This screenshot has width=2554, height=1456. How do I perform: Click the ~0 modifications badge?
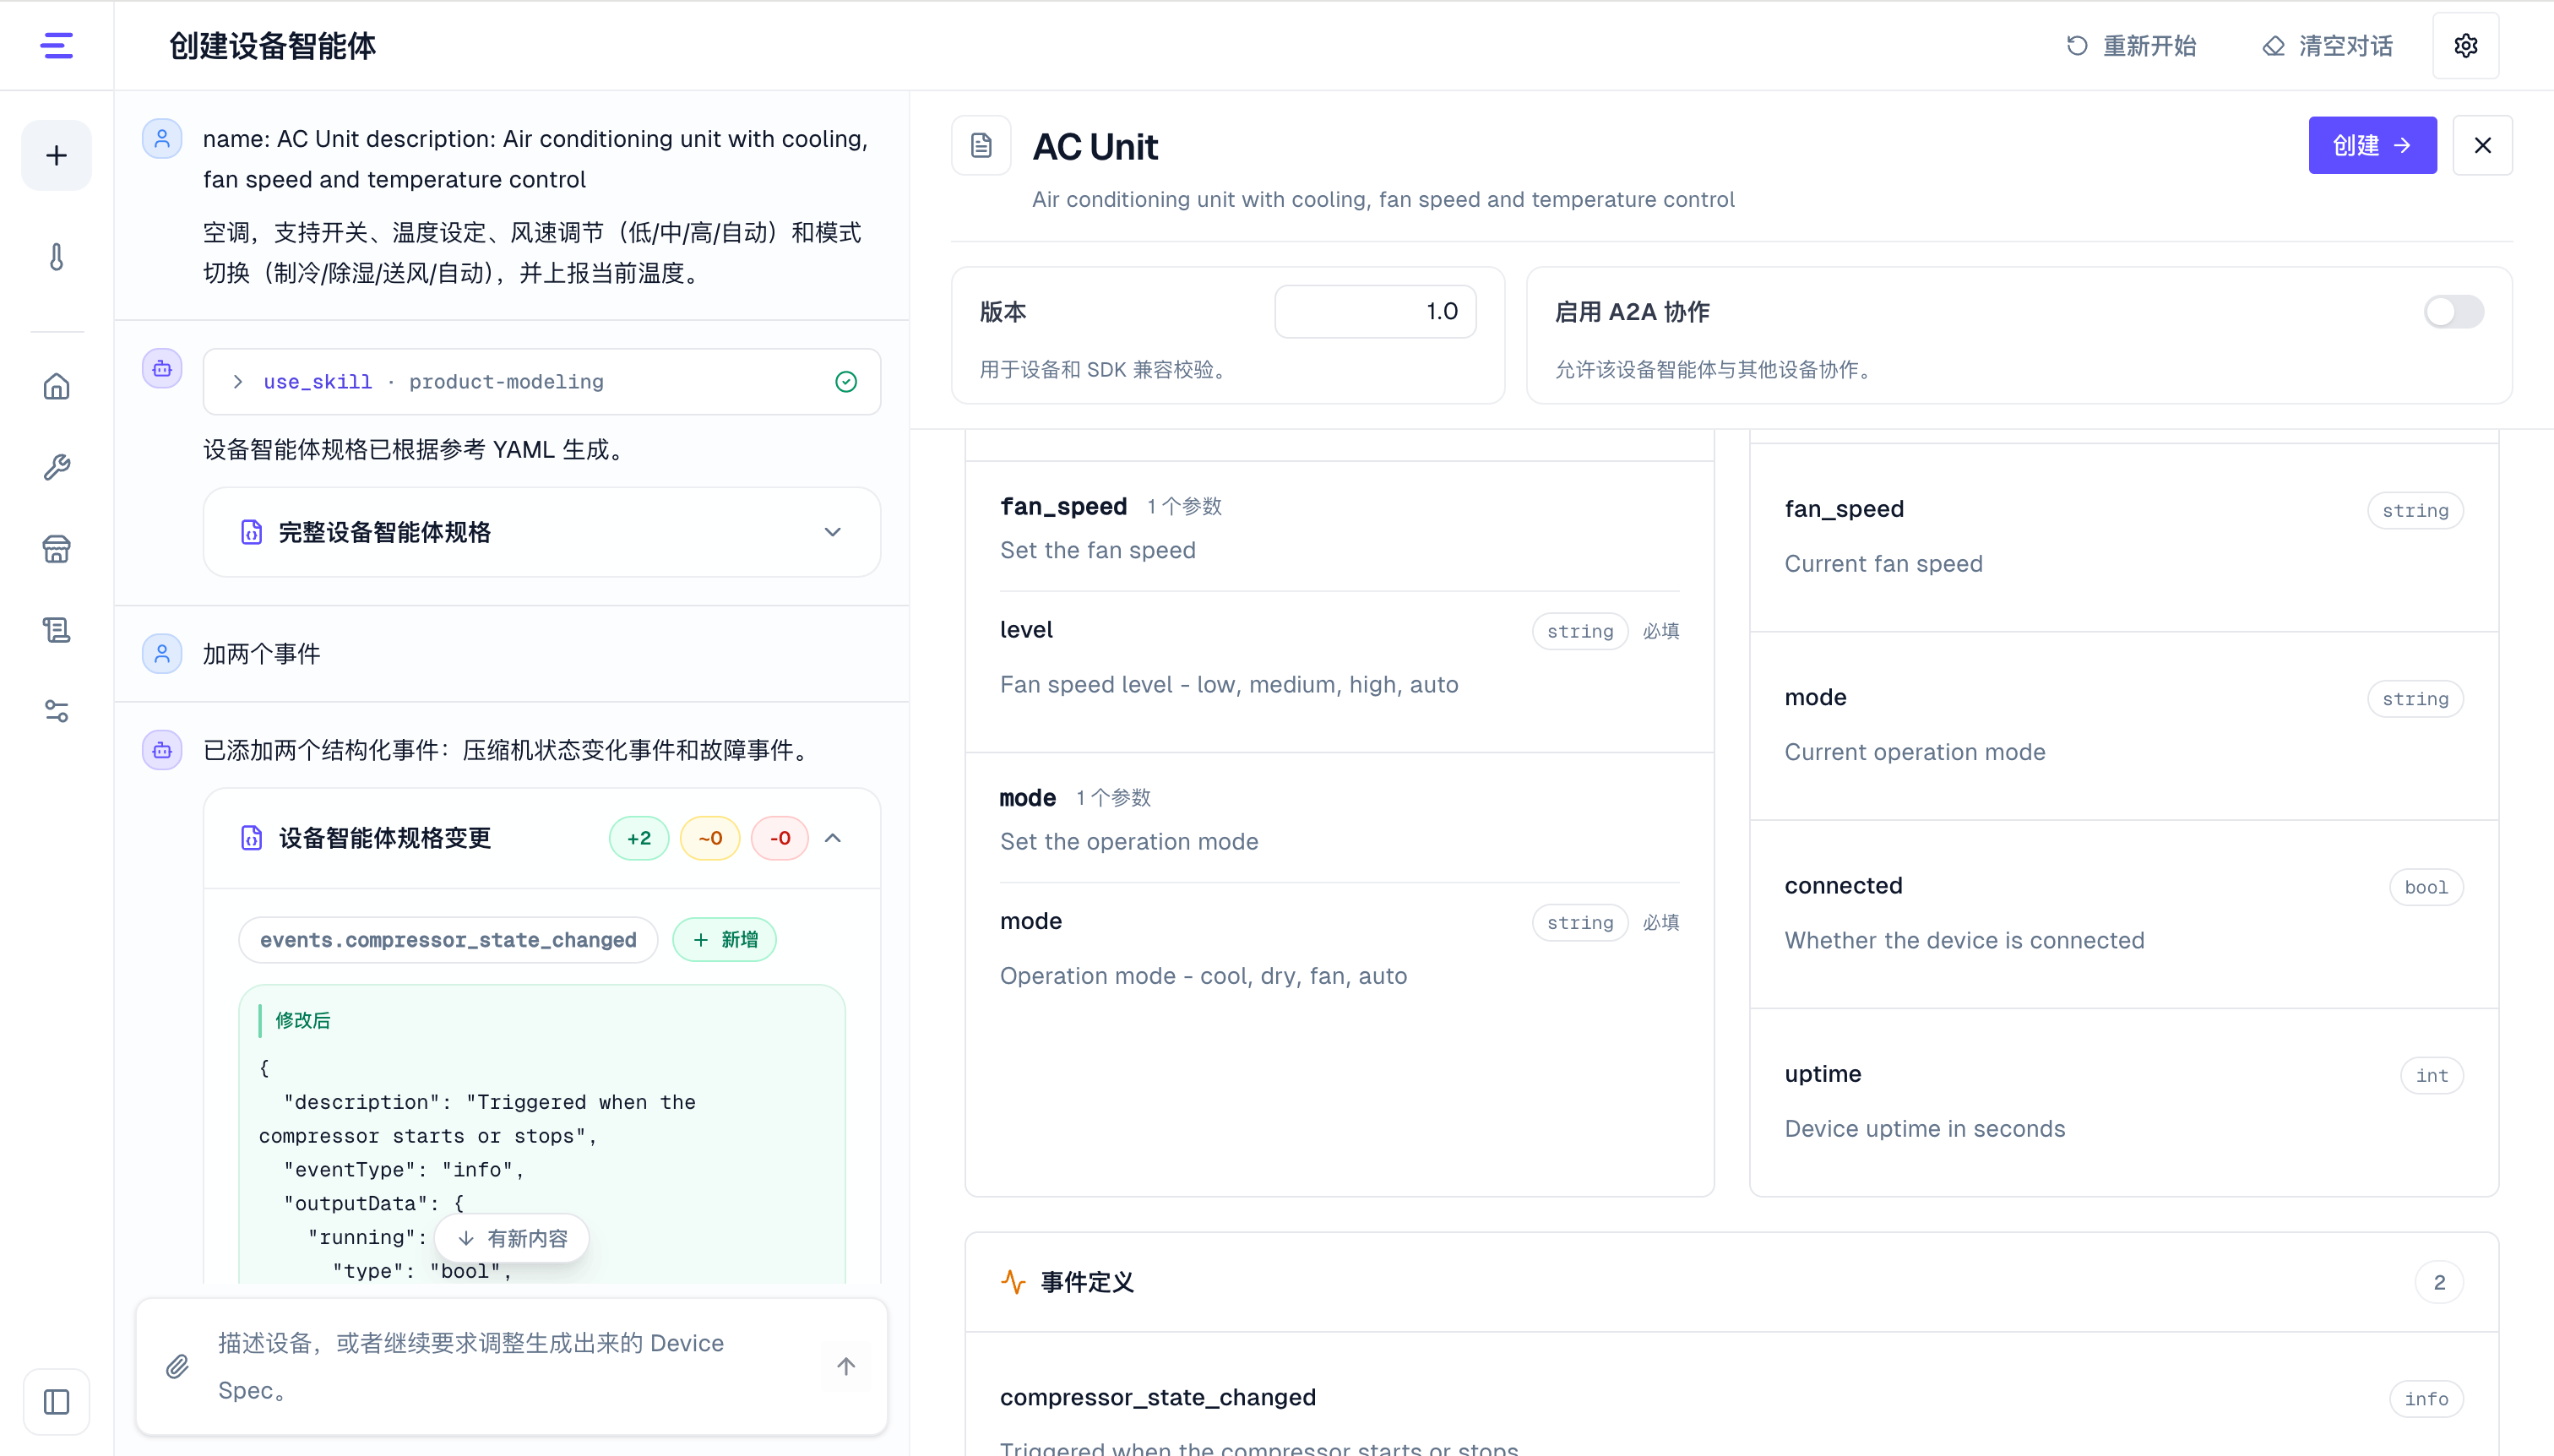coord(710,838)
